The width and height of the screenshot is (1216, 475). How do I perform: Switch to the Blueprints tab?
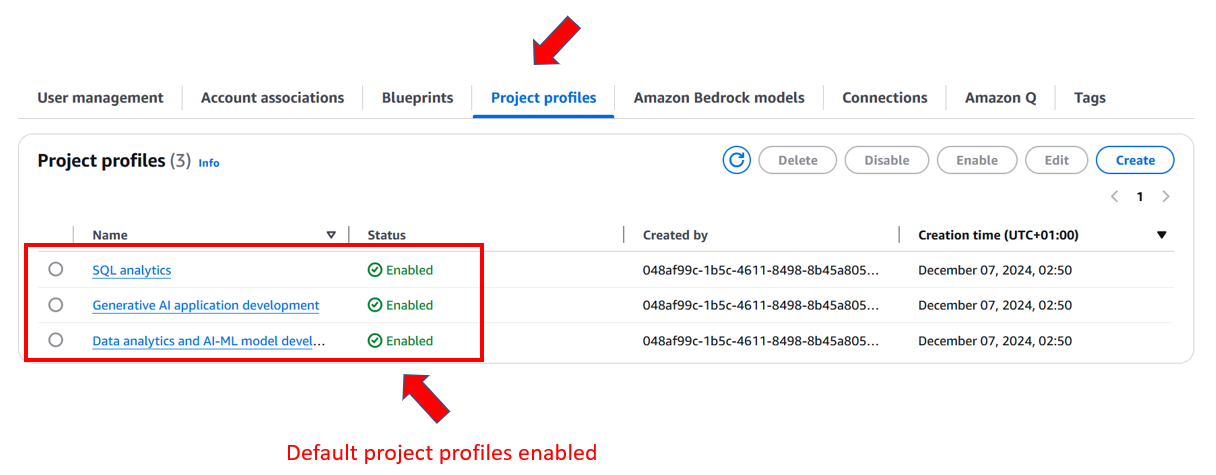click(x=418, y=98)
